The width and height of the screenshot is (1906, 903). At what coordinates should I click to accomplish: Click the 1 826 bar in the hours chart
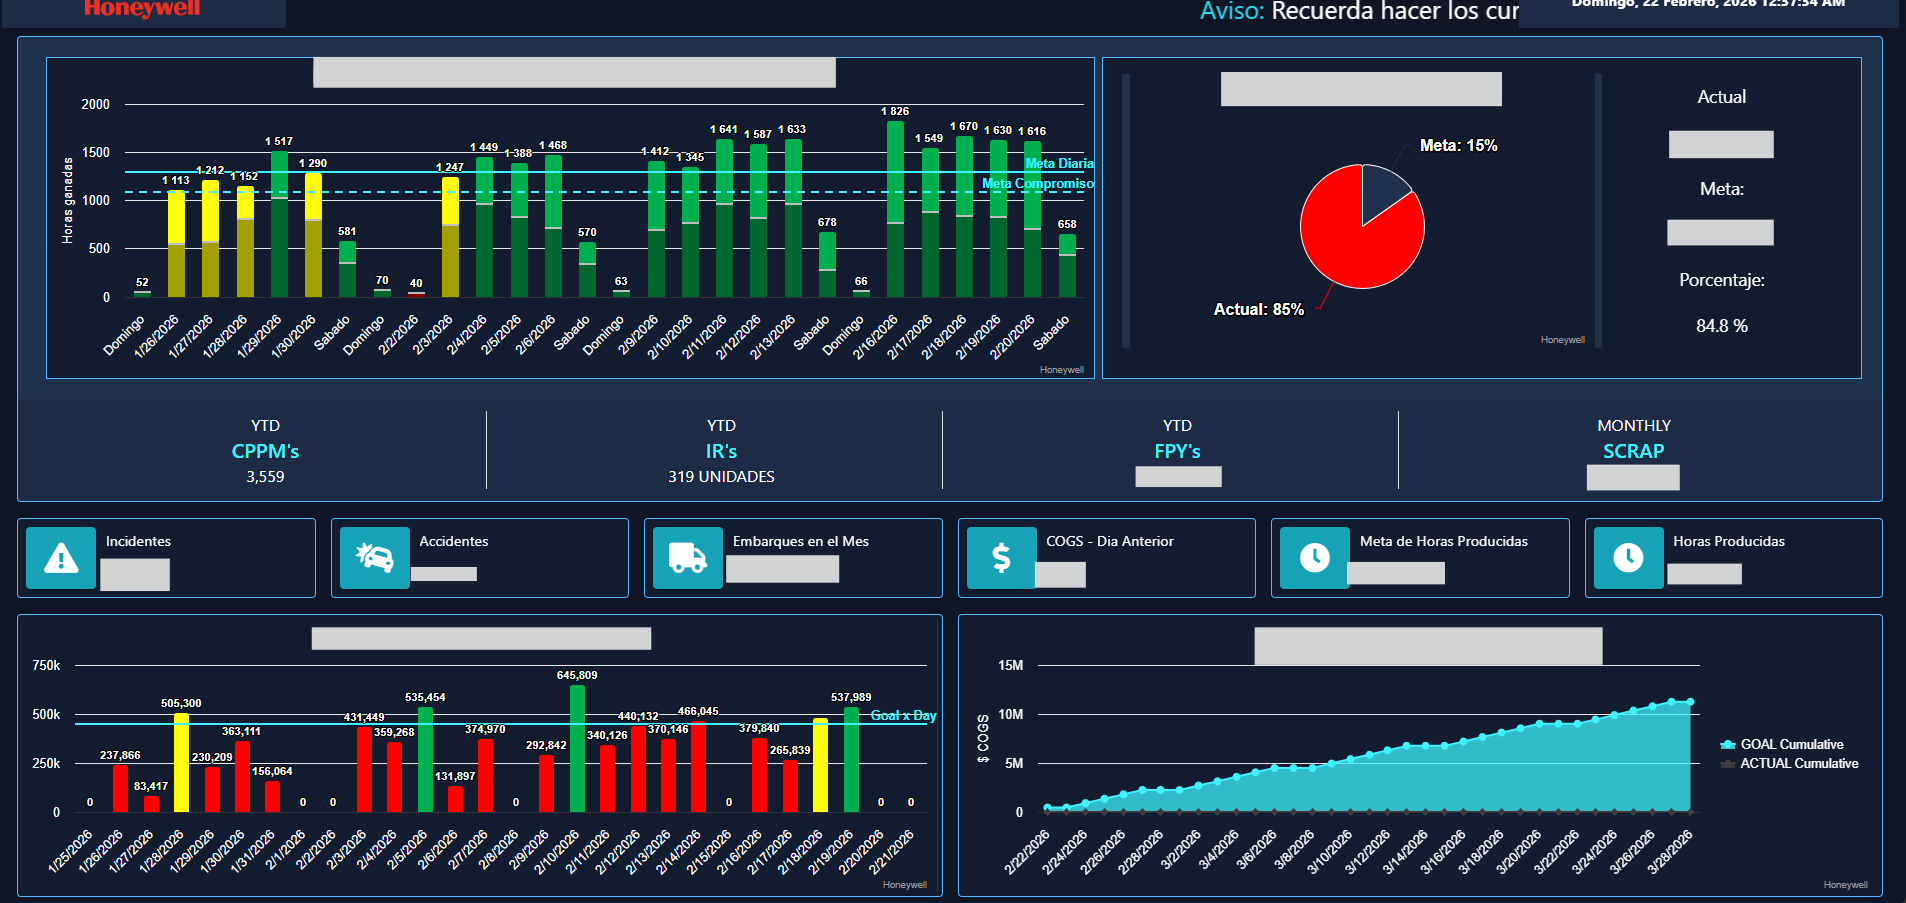pyautogui.click(x=895, y=210)
